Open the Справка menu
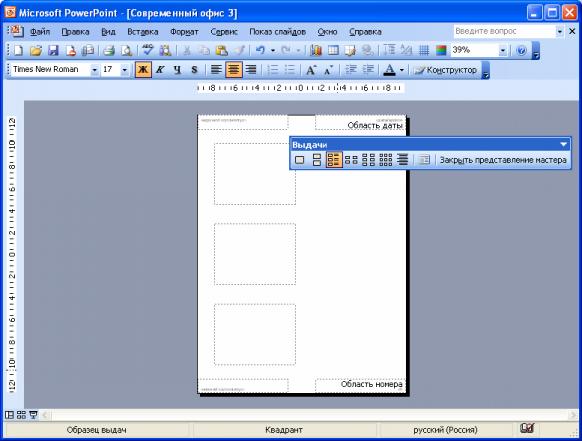The height and width of the screenshot is (441, 582). 365,32
